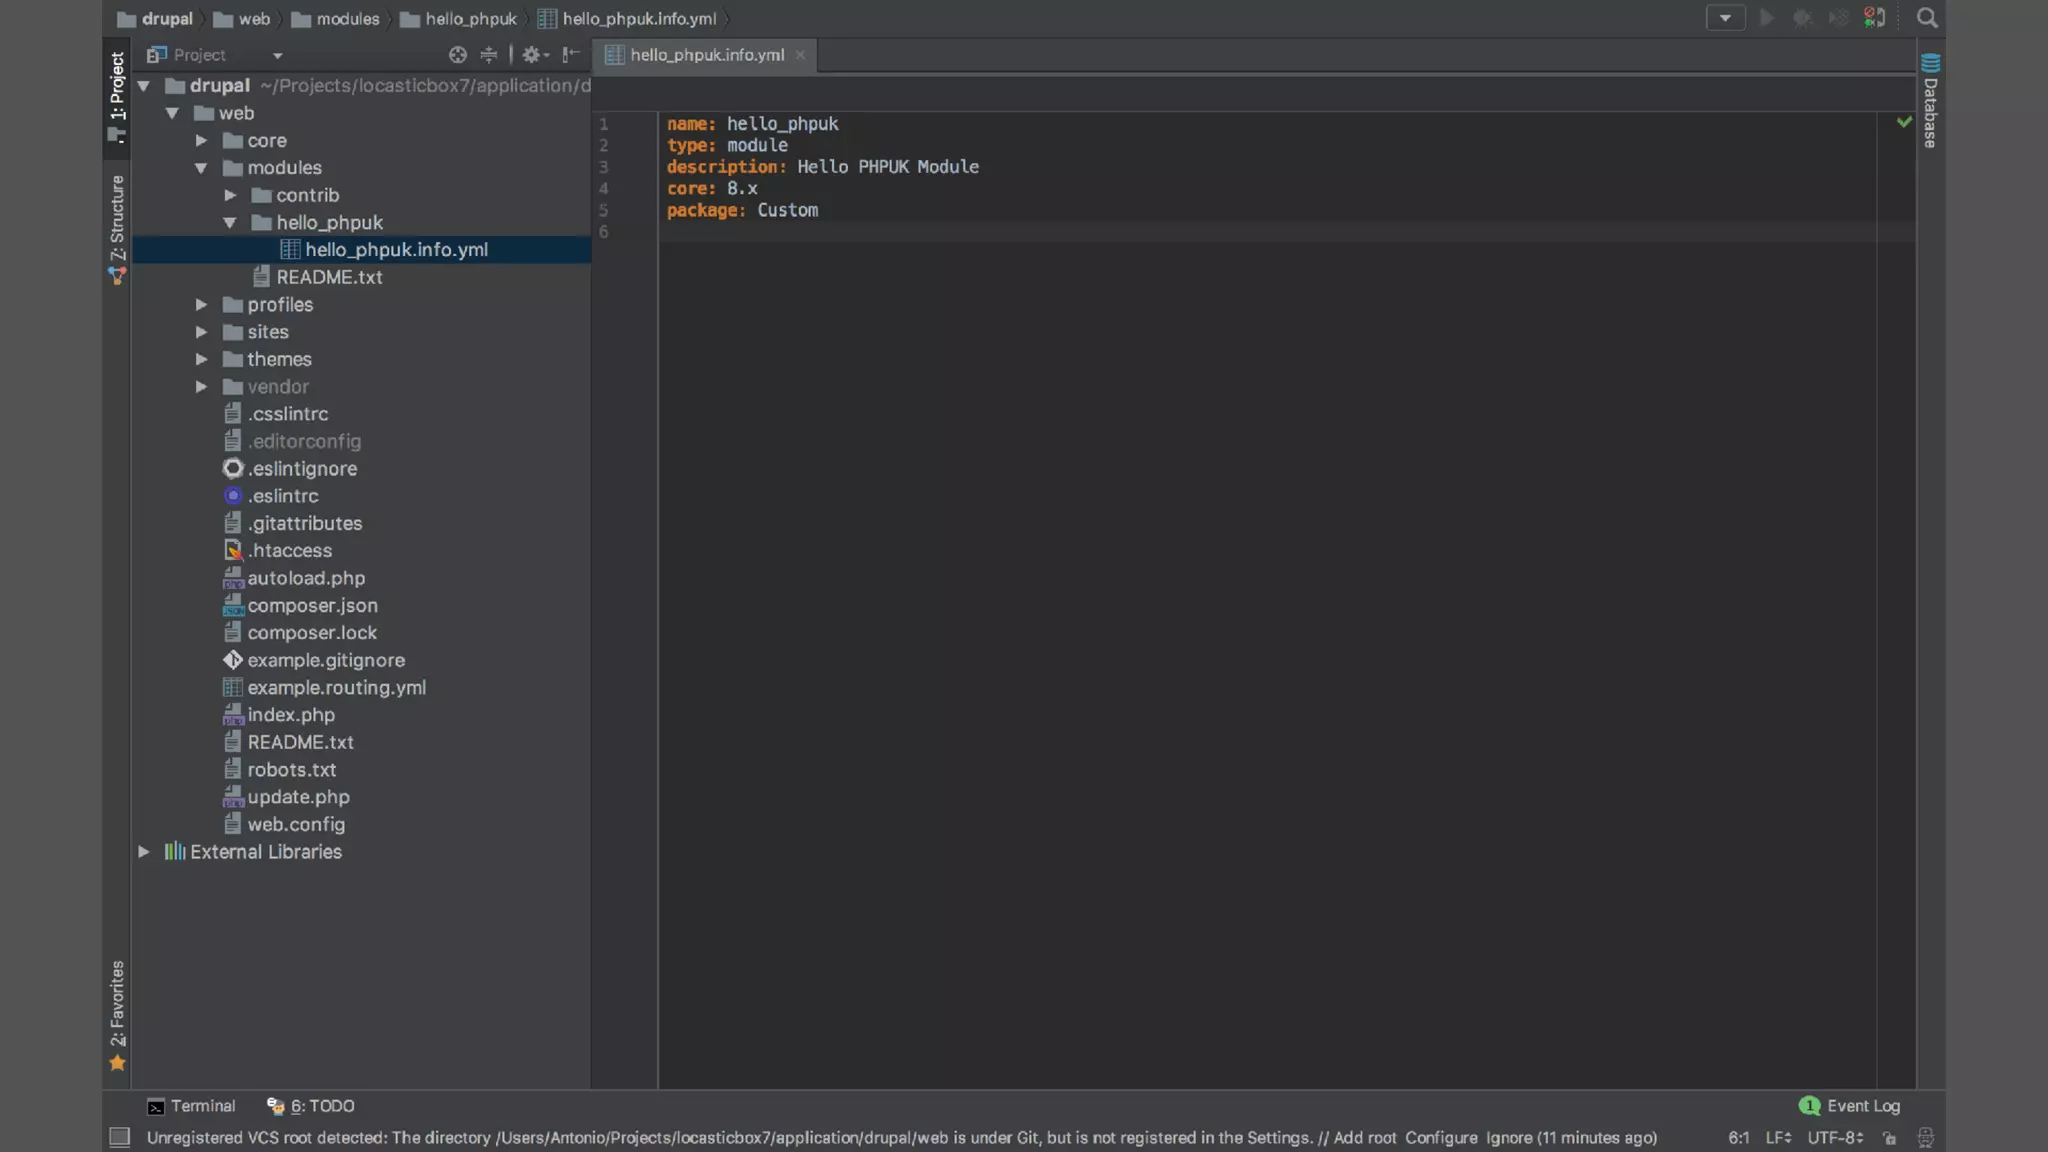
Task: Click the Add root link
Action: coord(1364,1138)
